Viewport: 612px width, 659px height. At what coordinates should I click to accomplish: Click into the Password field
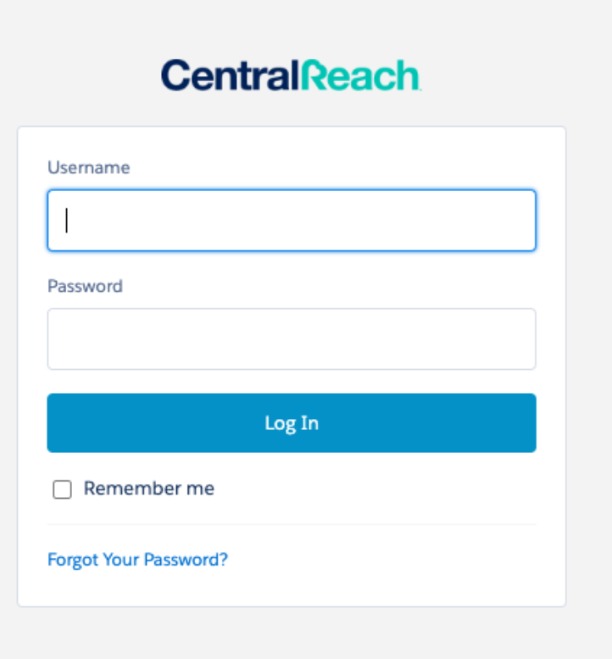tap(291, 339)
